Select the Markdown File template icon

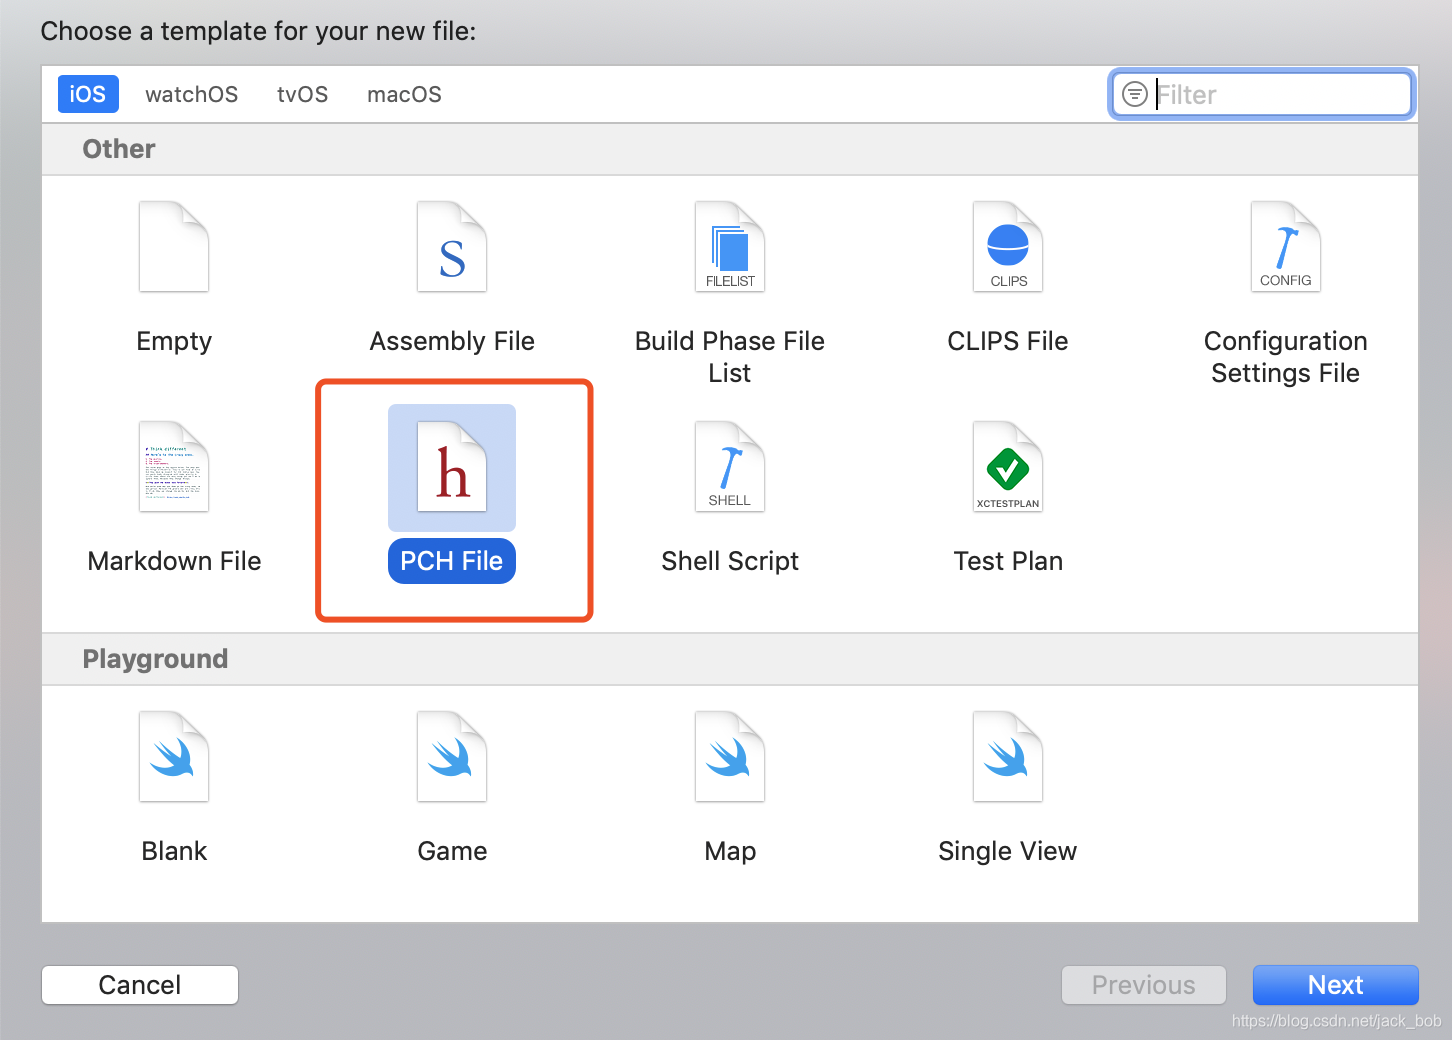click(x=174, y=467)
